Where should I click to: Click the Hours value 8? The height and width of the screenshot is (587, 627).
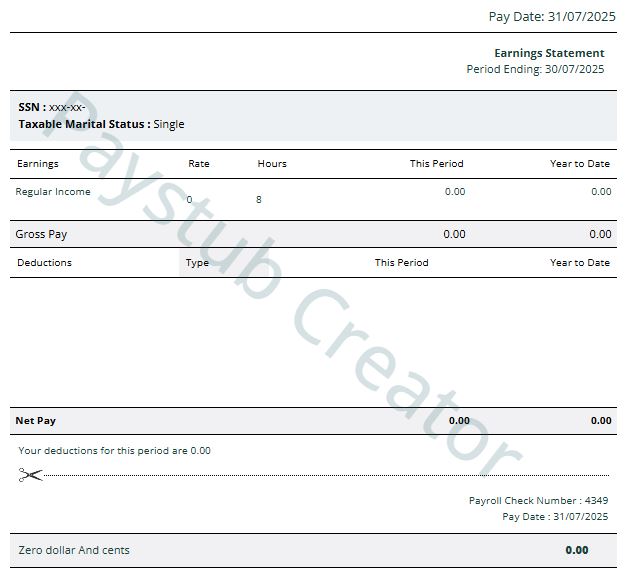[259, 199]
